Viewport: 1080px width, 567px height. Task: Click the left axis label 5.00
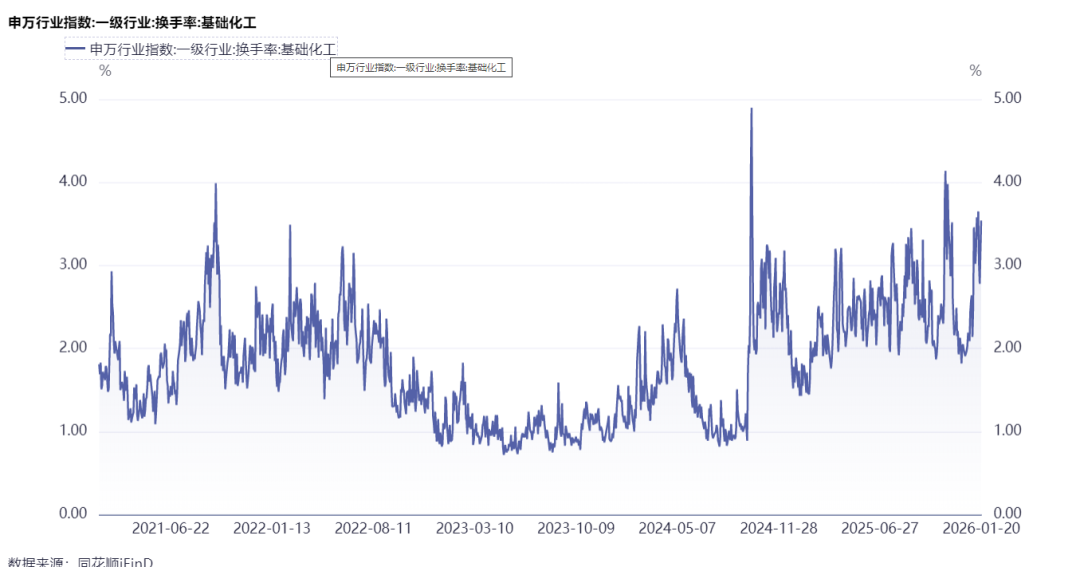(x=73, y=98)
